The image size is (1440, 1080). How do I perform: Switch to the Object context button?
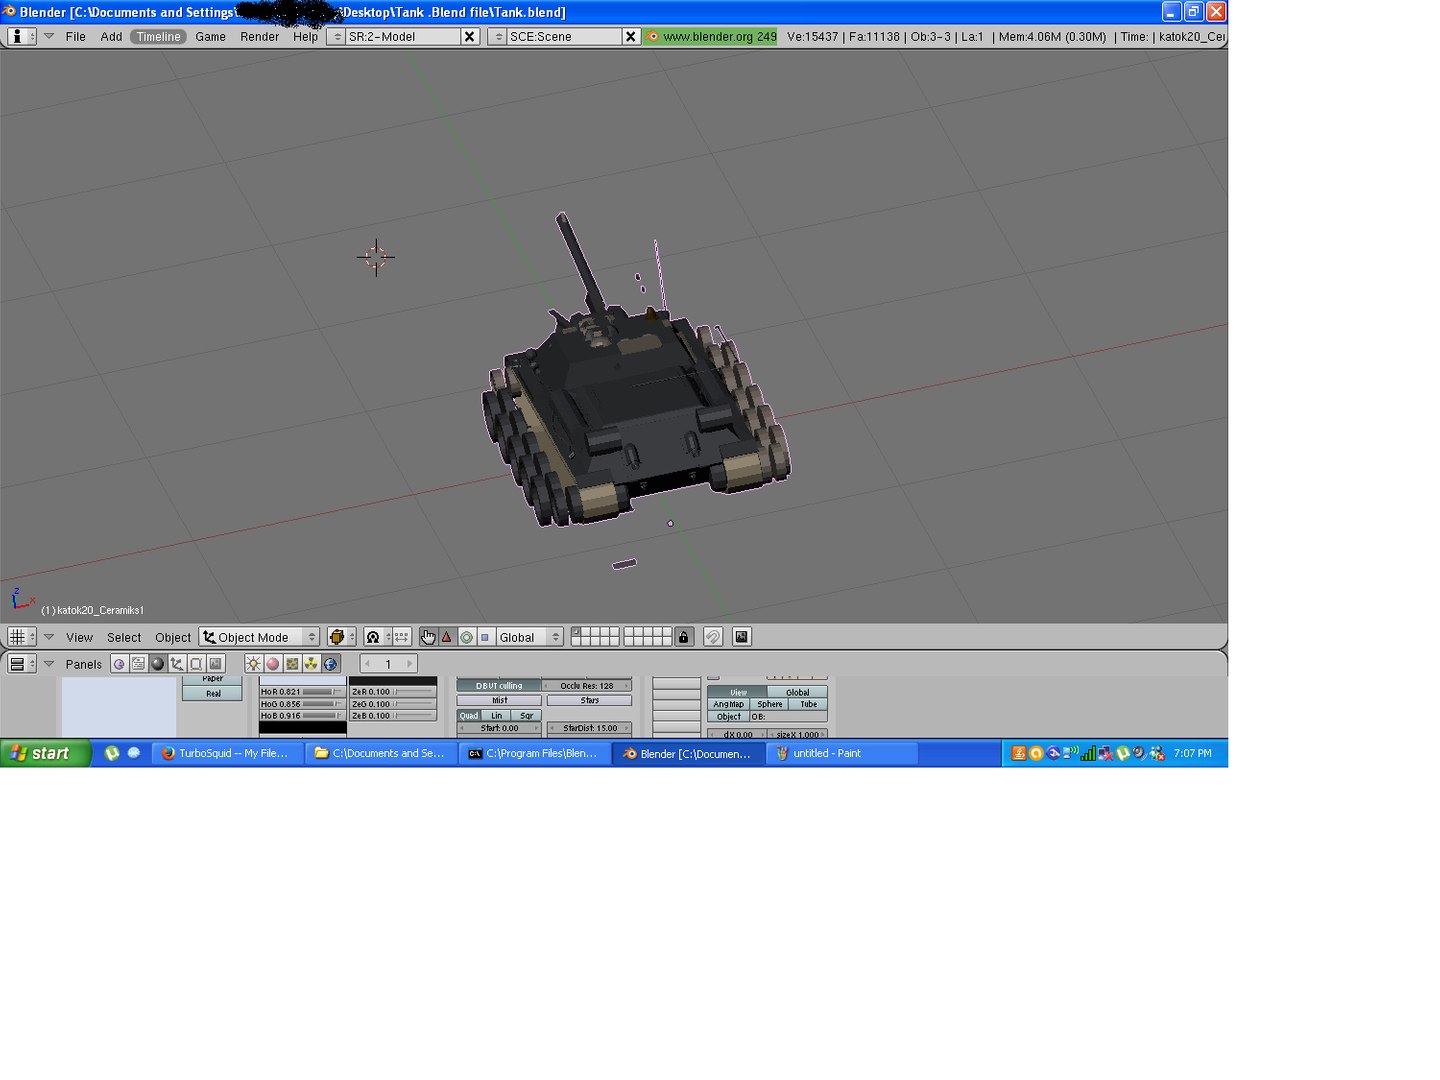point(177,664)
